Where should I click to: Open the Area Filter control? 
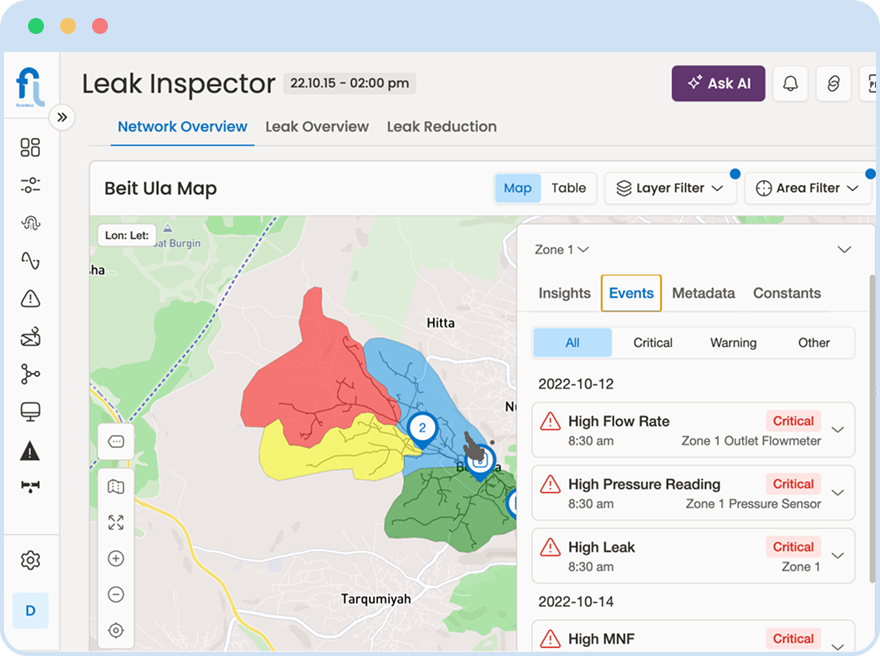[808, 188]
